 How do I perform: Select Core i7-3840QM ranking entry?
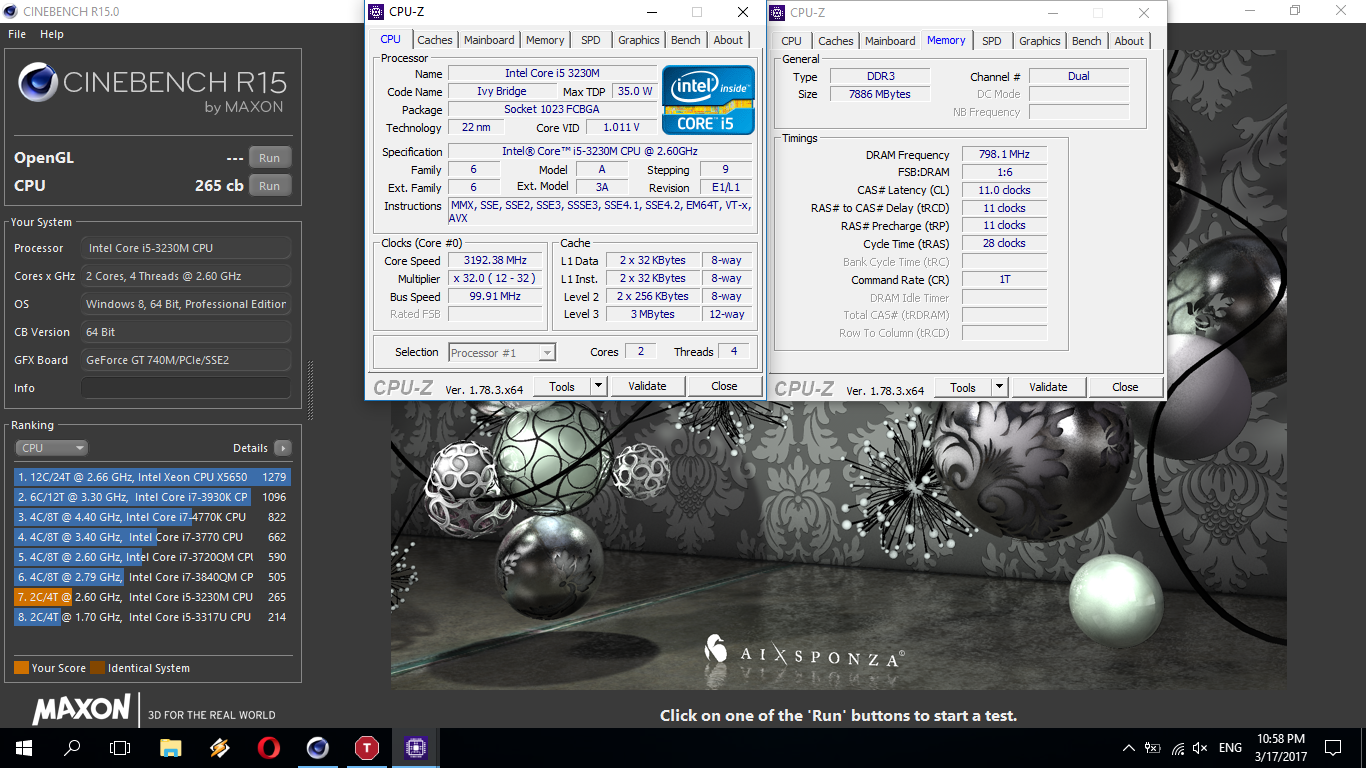point(152,577)
